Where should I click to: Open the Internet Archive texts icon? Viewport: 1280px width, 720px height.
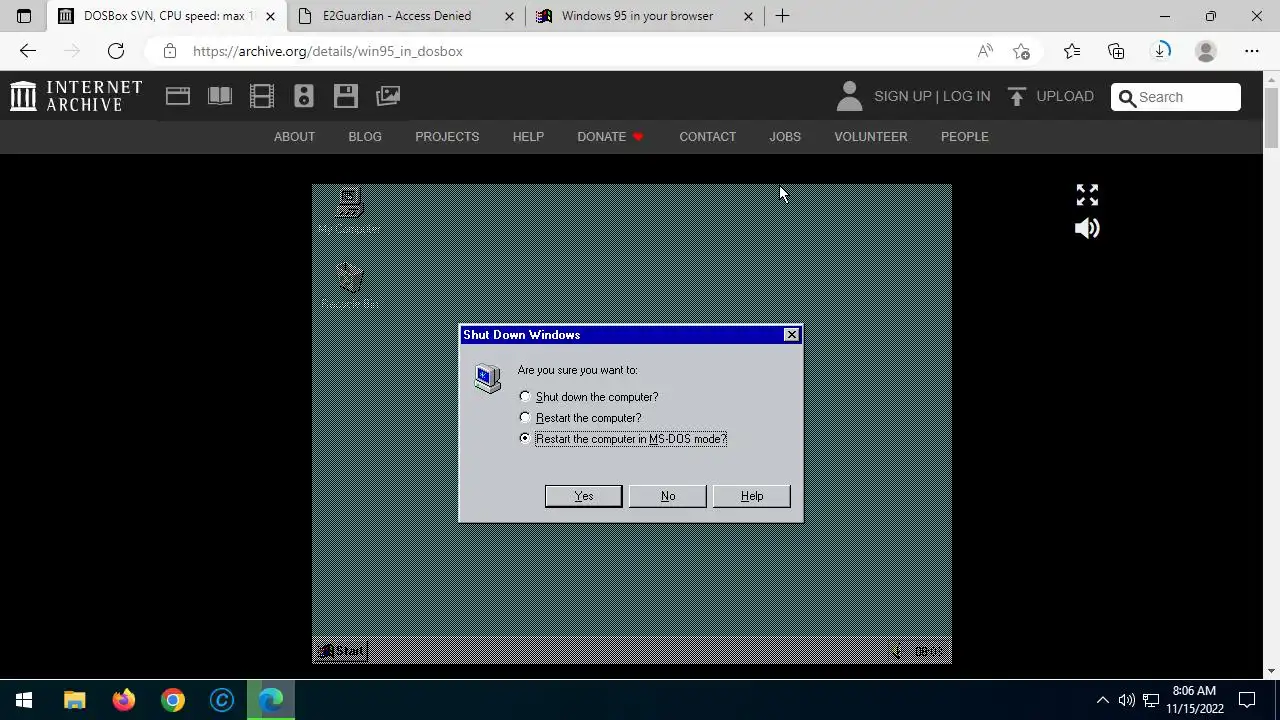point(220,96)
